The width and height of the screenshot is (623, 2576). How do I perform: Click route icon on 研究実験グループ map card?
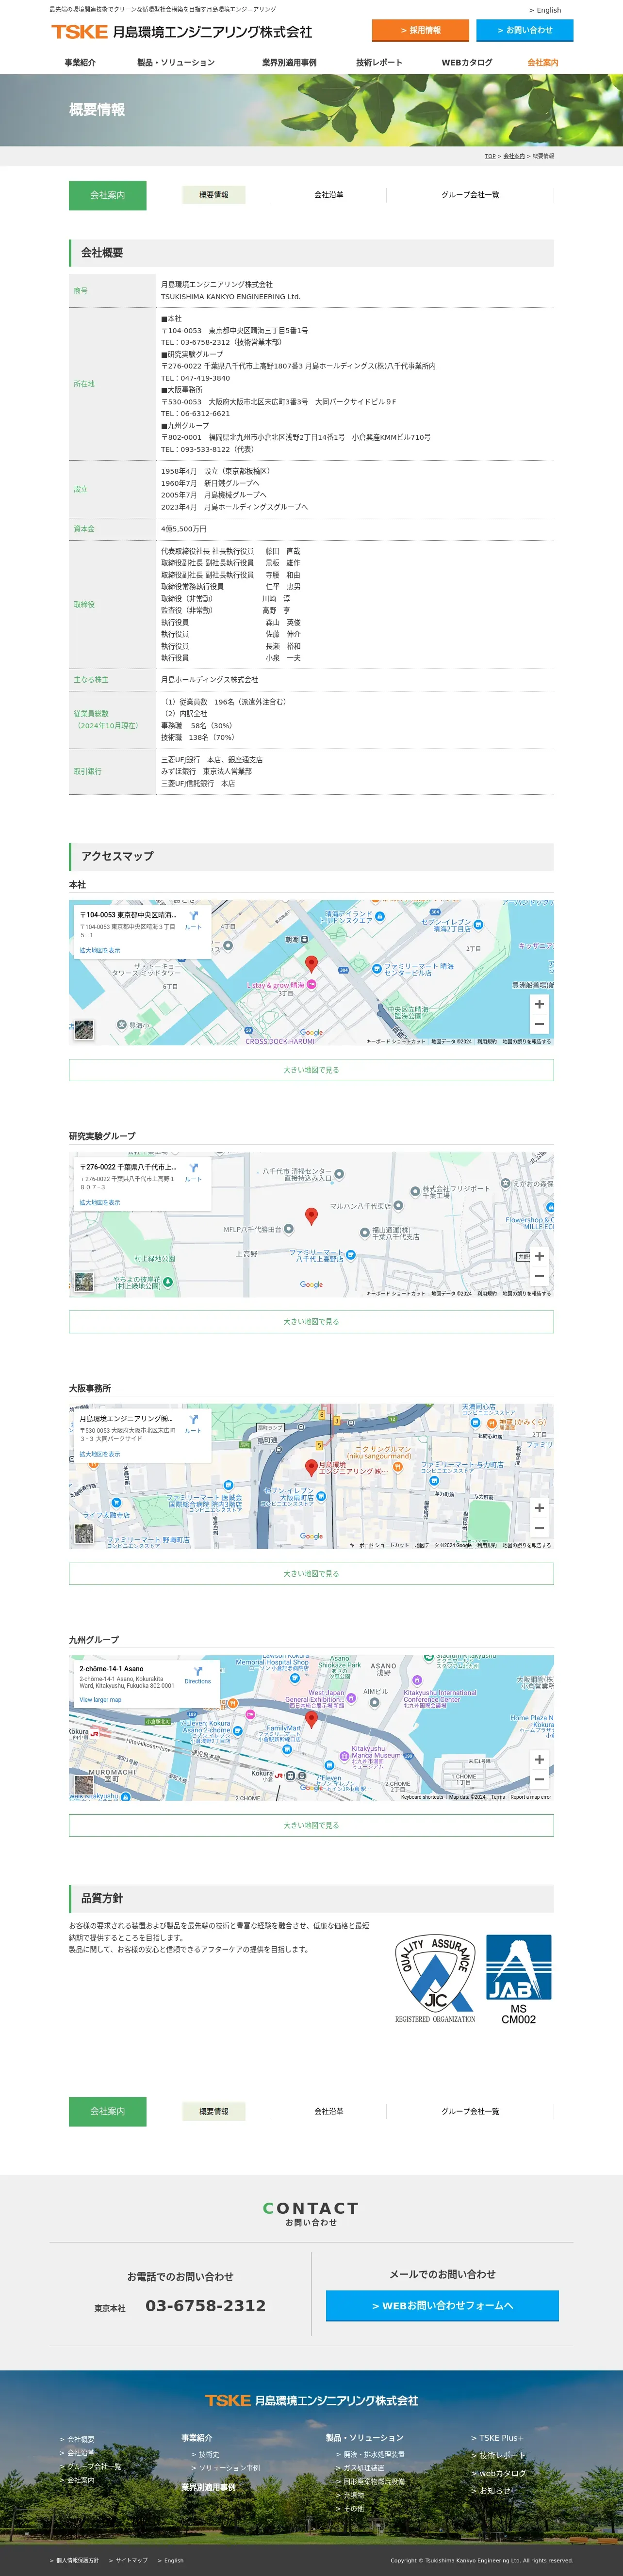[x=193, y=1168]
